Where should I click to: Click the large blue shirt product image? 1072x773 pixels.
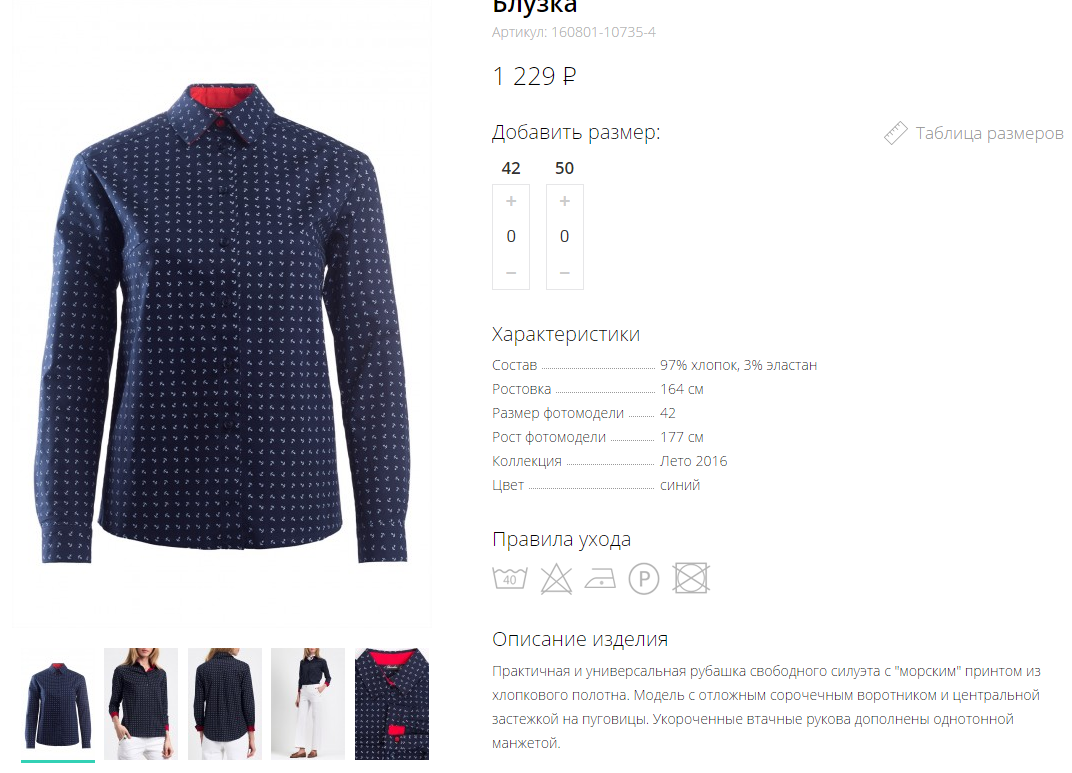[222, 321]
